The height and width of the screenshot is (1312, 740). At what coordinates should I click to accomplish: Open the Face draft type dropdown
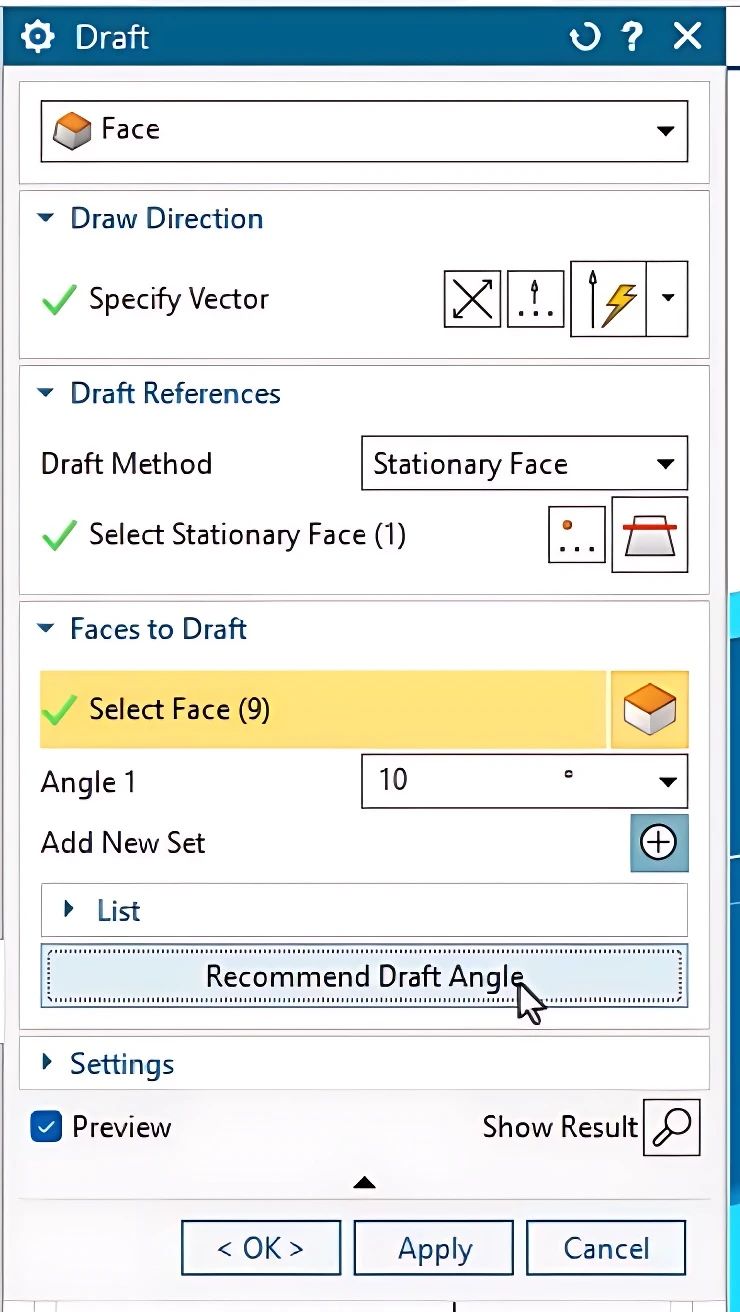point(364,130)
